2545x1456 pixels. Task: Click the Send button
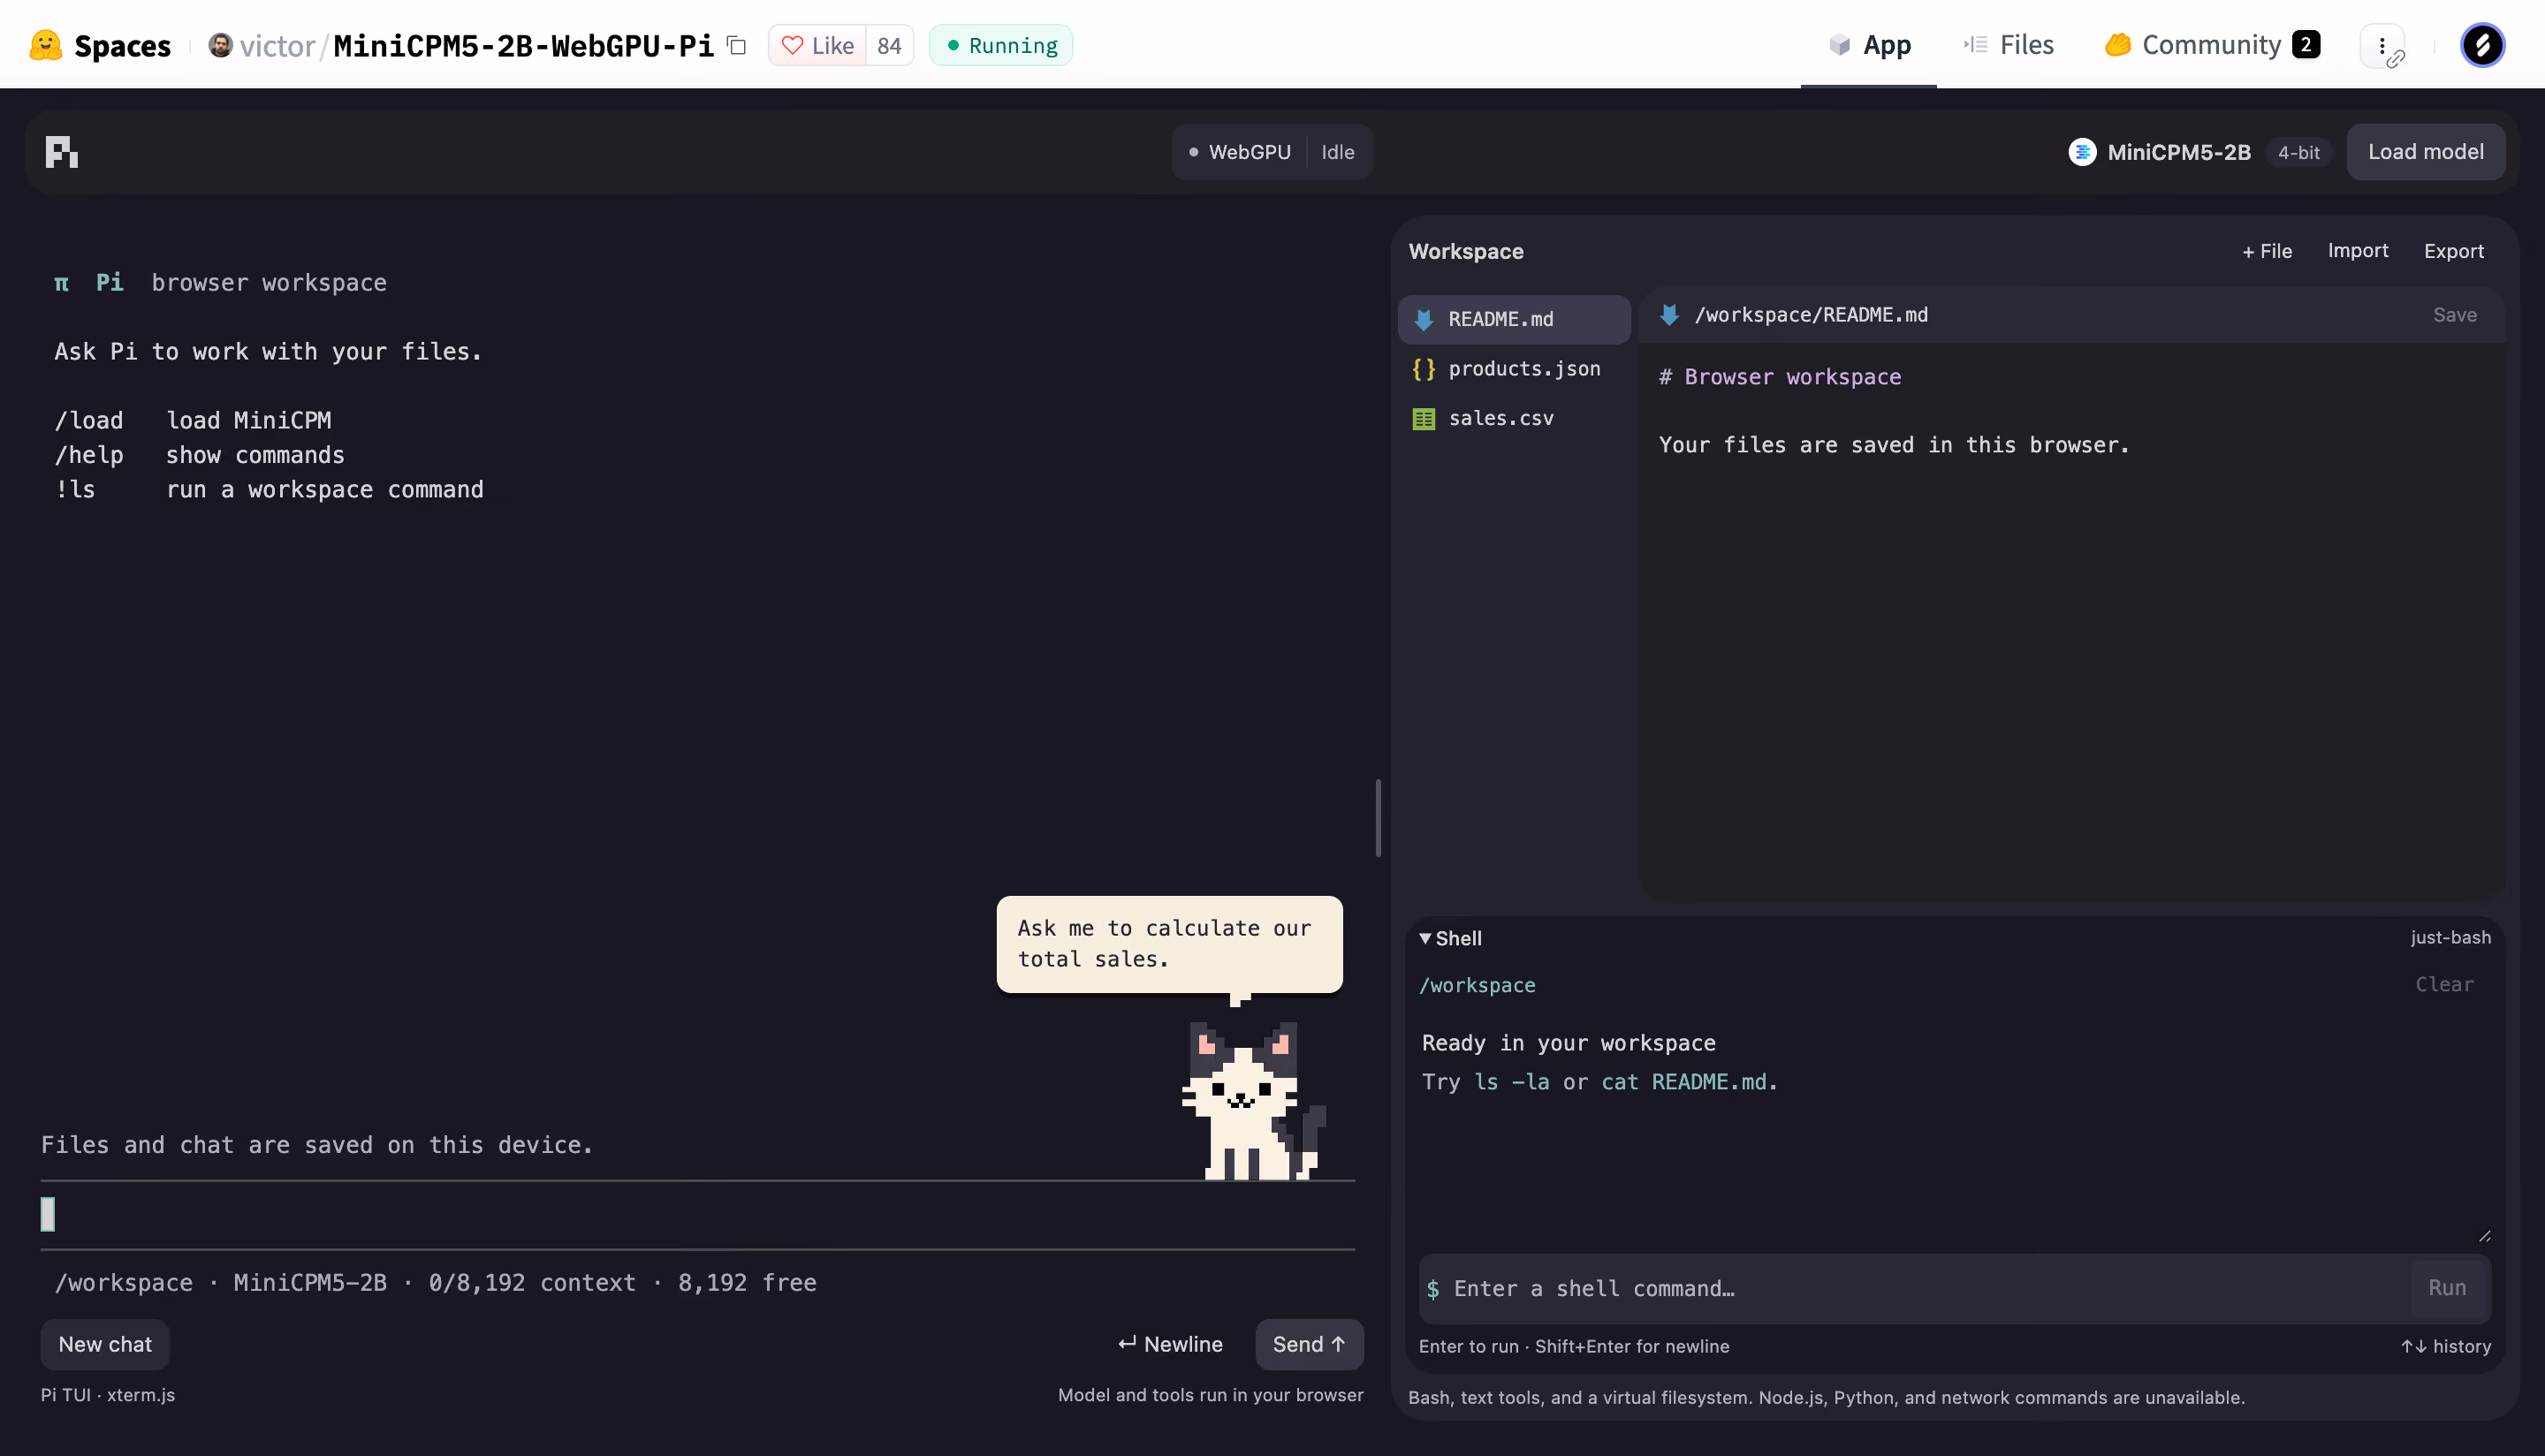tap(1309, 1345)
